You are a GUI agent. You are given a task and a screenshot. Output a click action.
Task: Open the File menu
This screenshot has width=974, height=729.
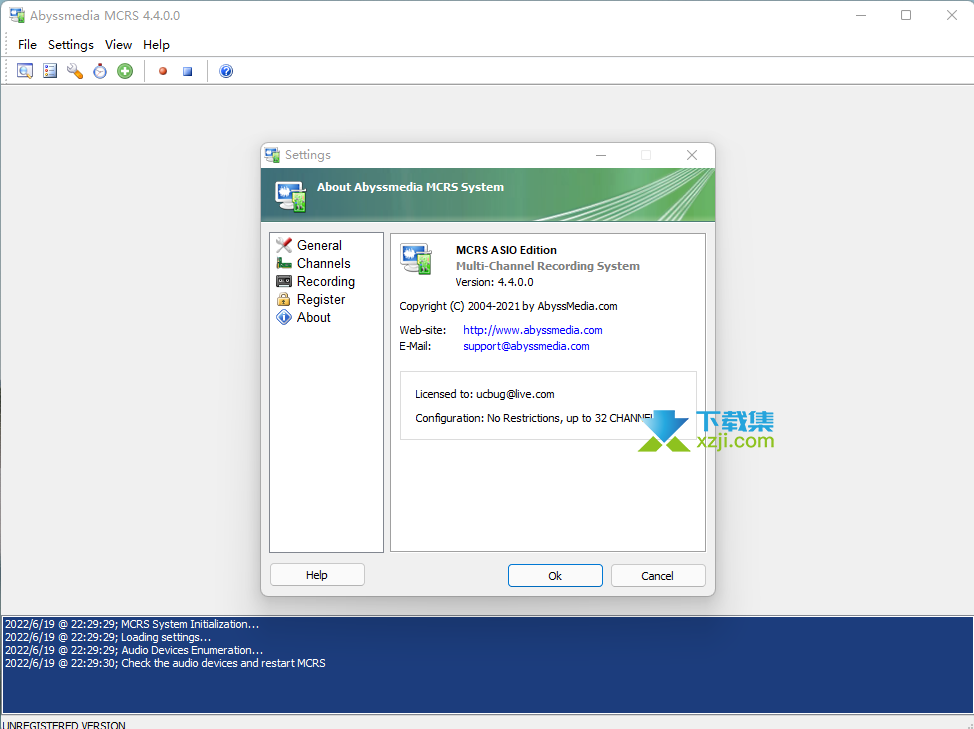27,45
